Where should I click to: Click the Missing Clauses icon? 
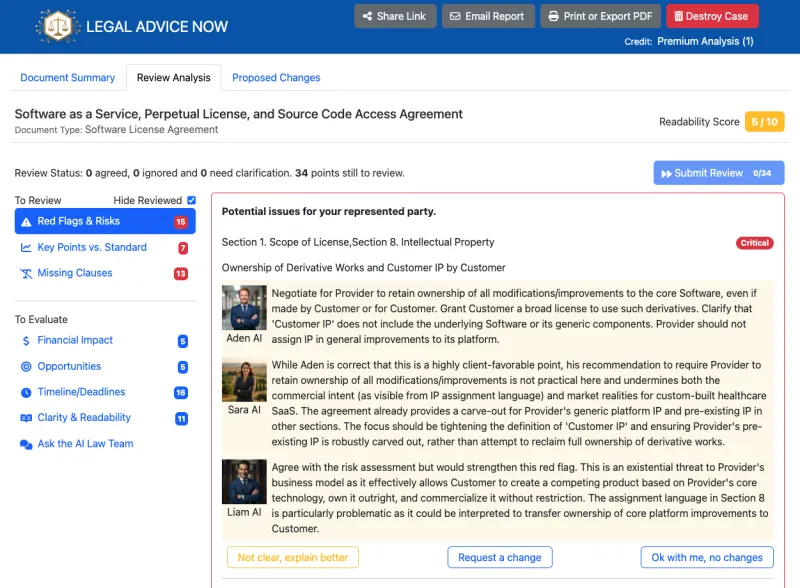coord(26,273)
